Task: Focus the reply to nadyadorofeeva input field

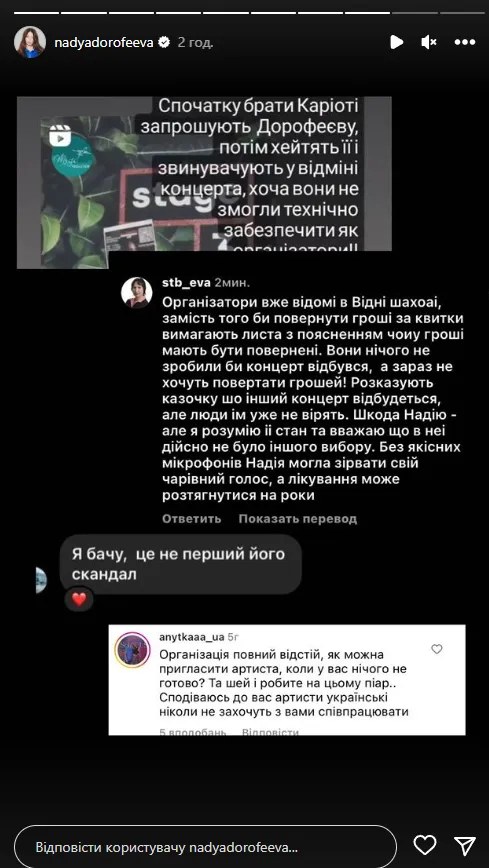Action: (x=205, y=847)
